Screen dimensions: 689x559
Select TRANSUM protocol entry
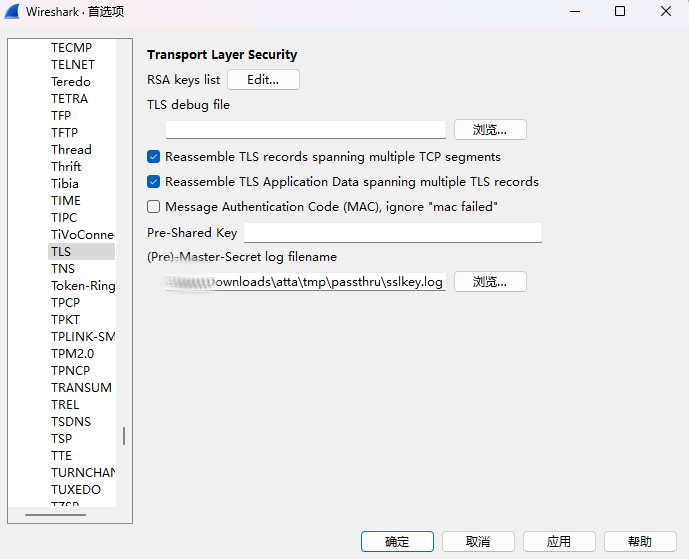[81, 388]
